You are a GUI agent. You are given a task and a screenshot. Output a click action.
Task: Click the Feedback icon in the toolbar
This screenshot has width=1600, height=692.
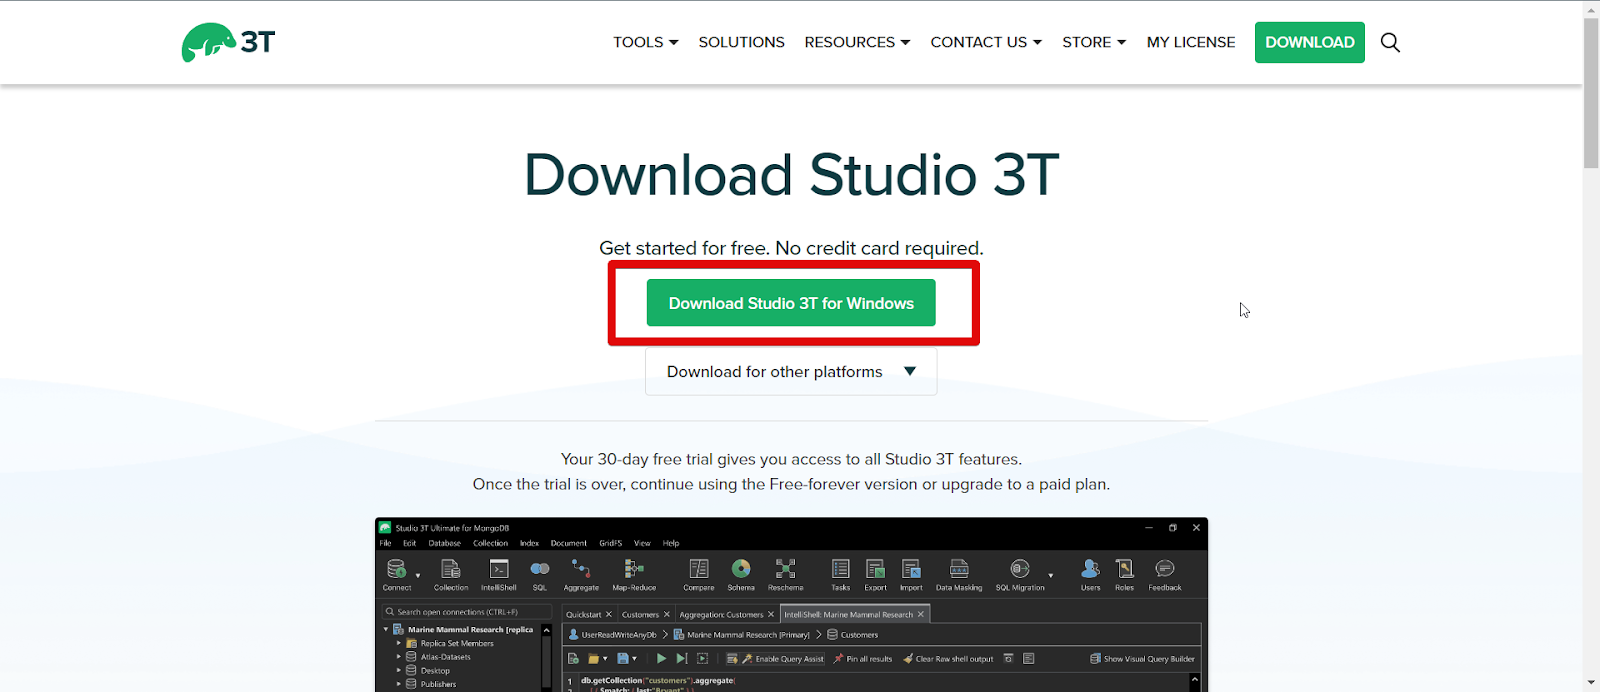tap(1165, 569)
